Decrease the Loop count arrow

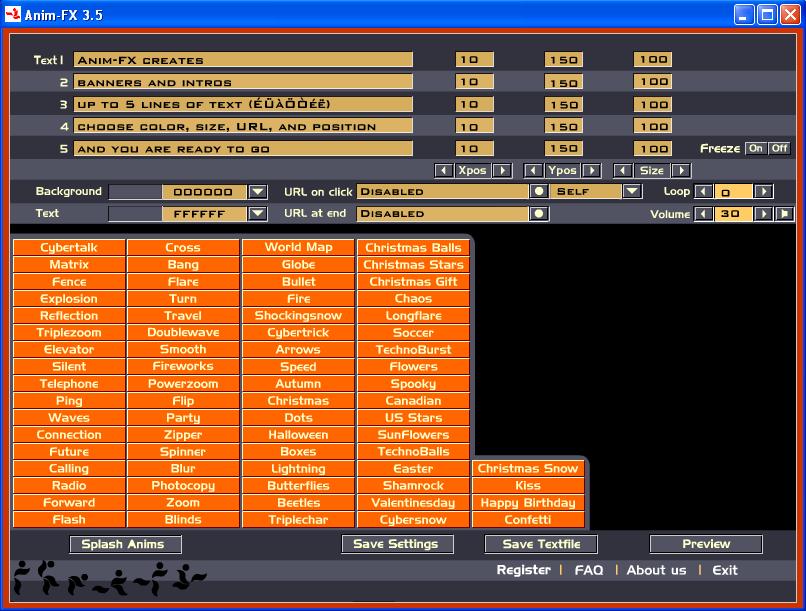(703, 192)
